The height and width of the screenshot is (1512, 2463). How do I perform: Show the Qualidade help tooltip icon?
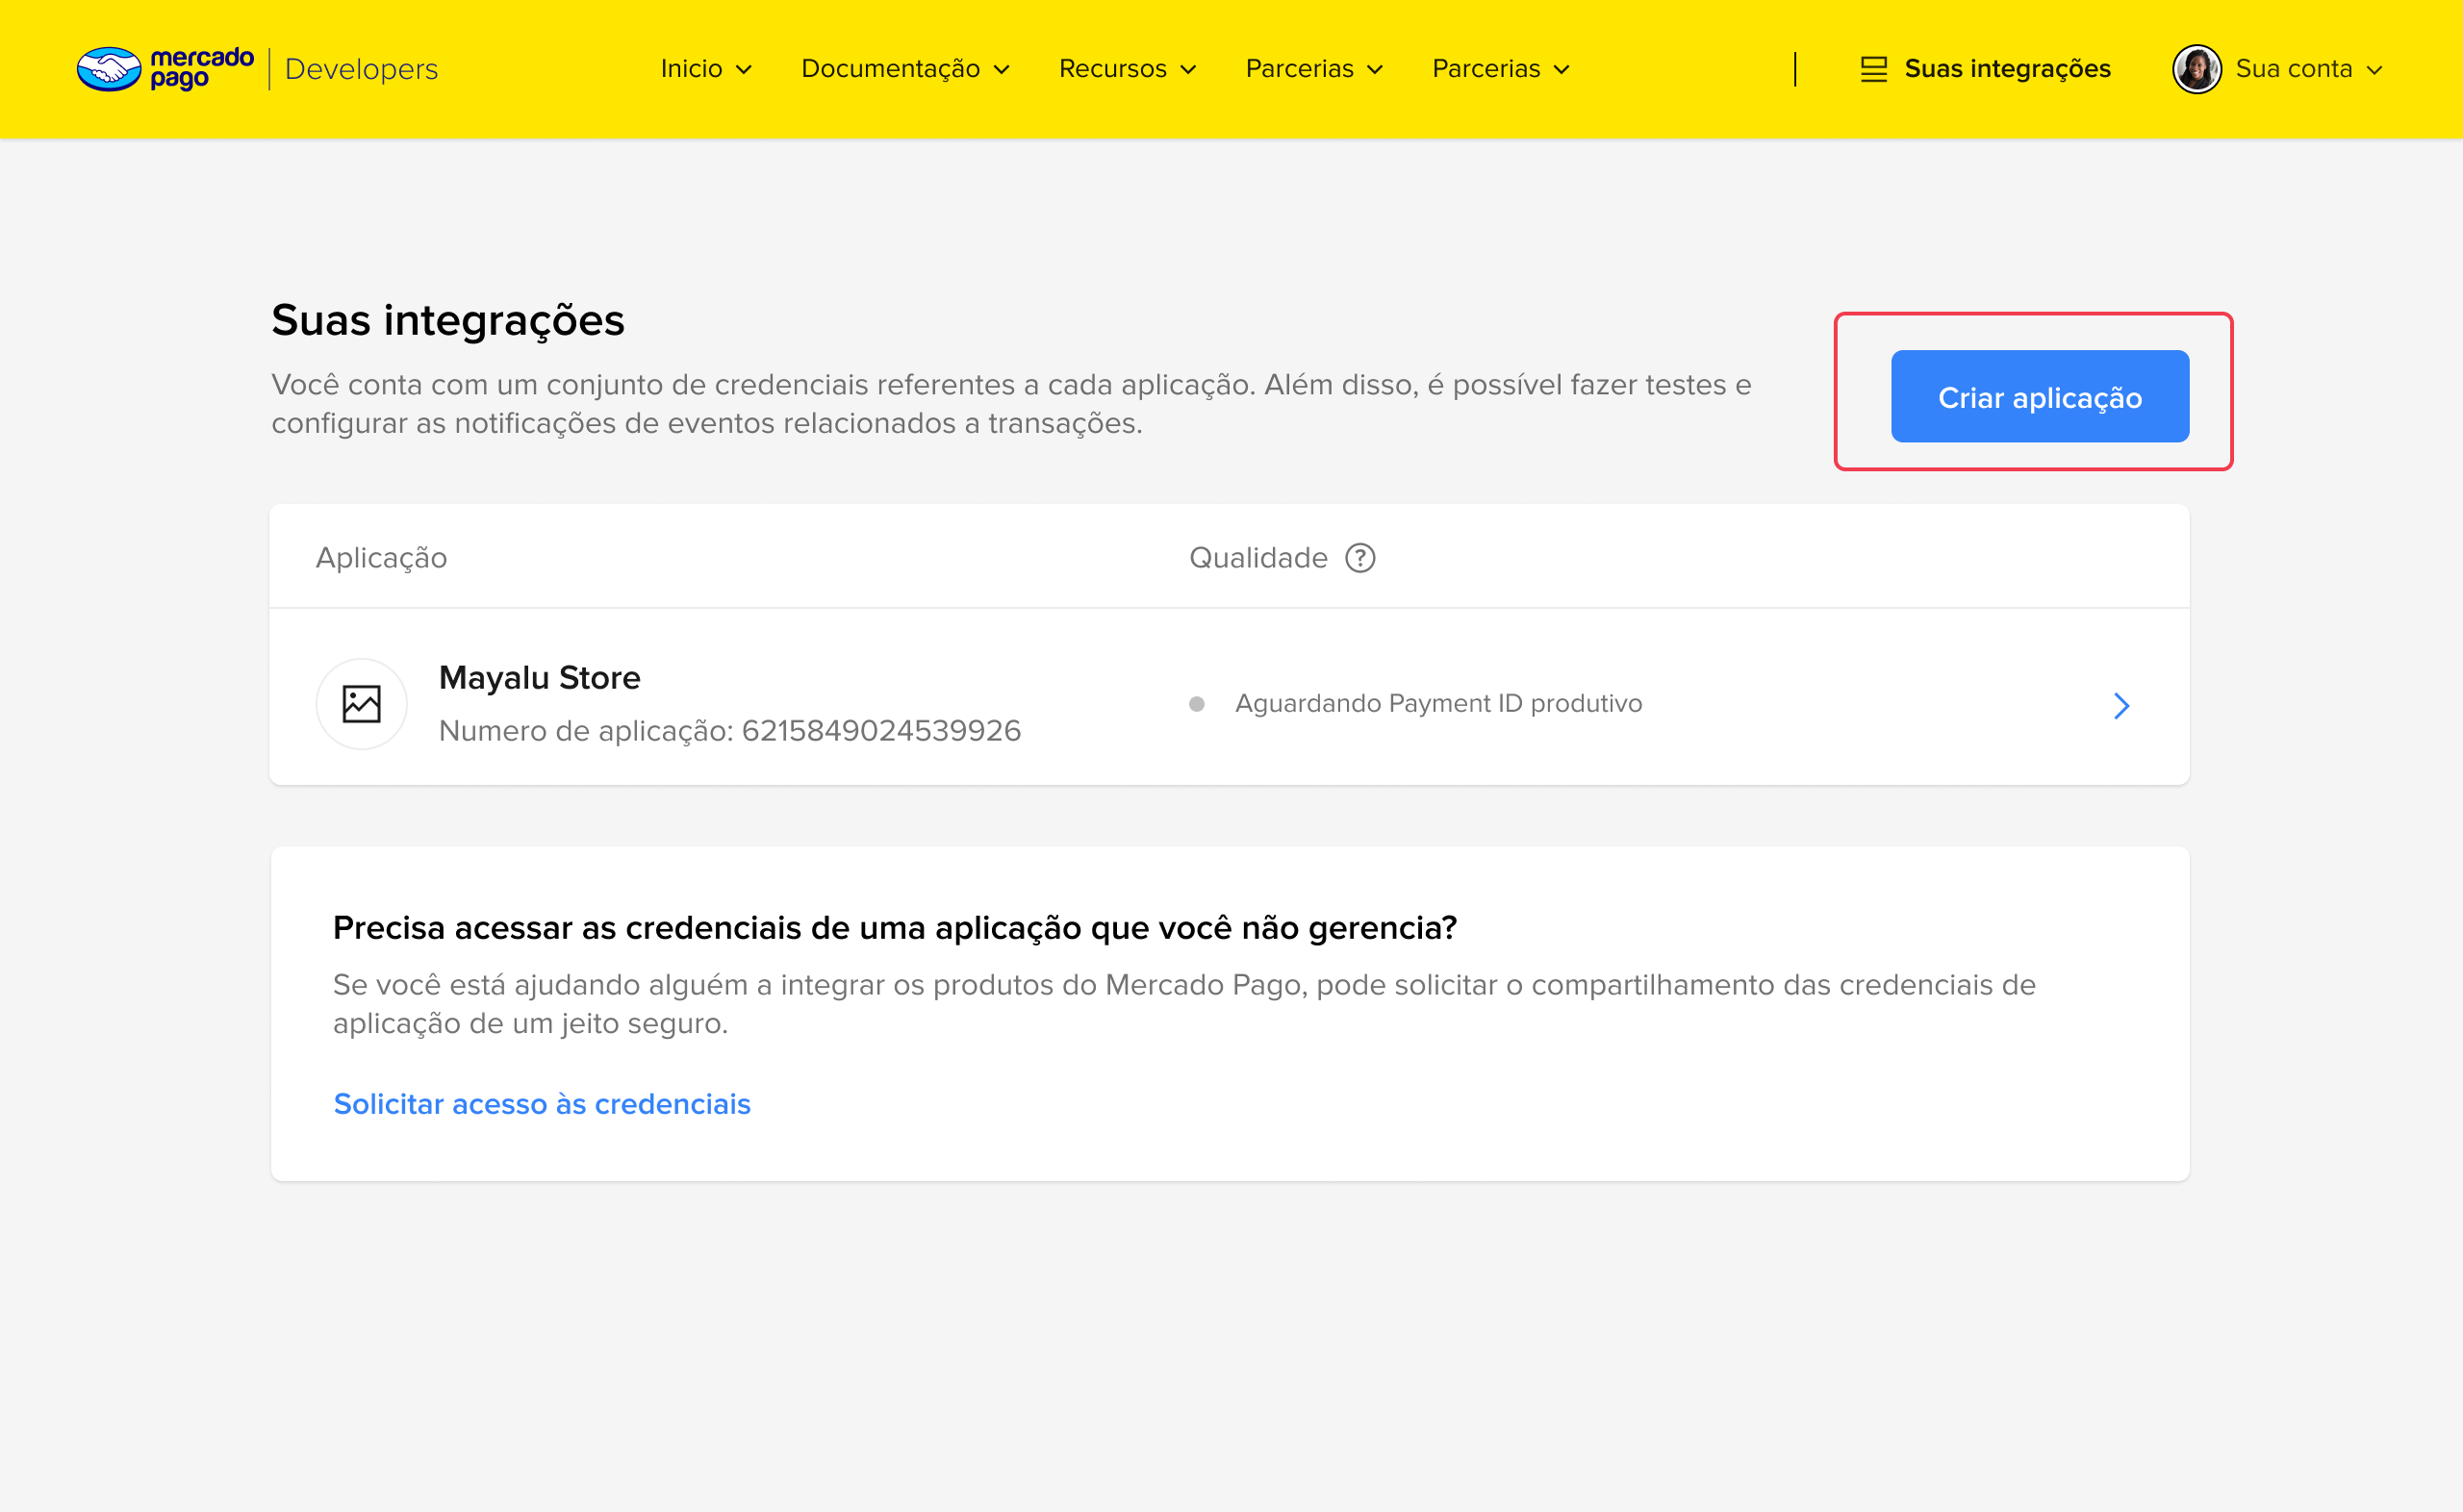[1359, 558]
